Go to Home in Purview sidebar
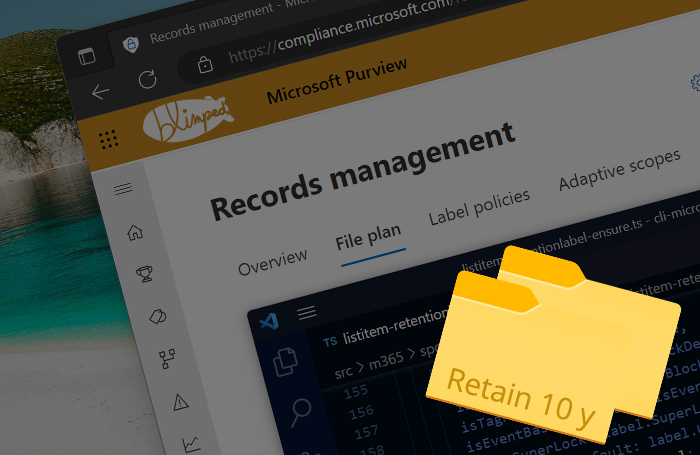The image size is (700, 455). pyautogui.click(x=135, y=232)
